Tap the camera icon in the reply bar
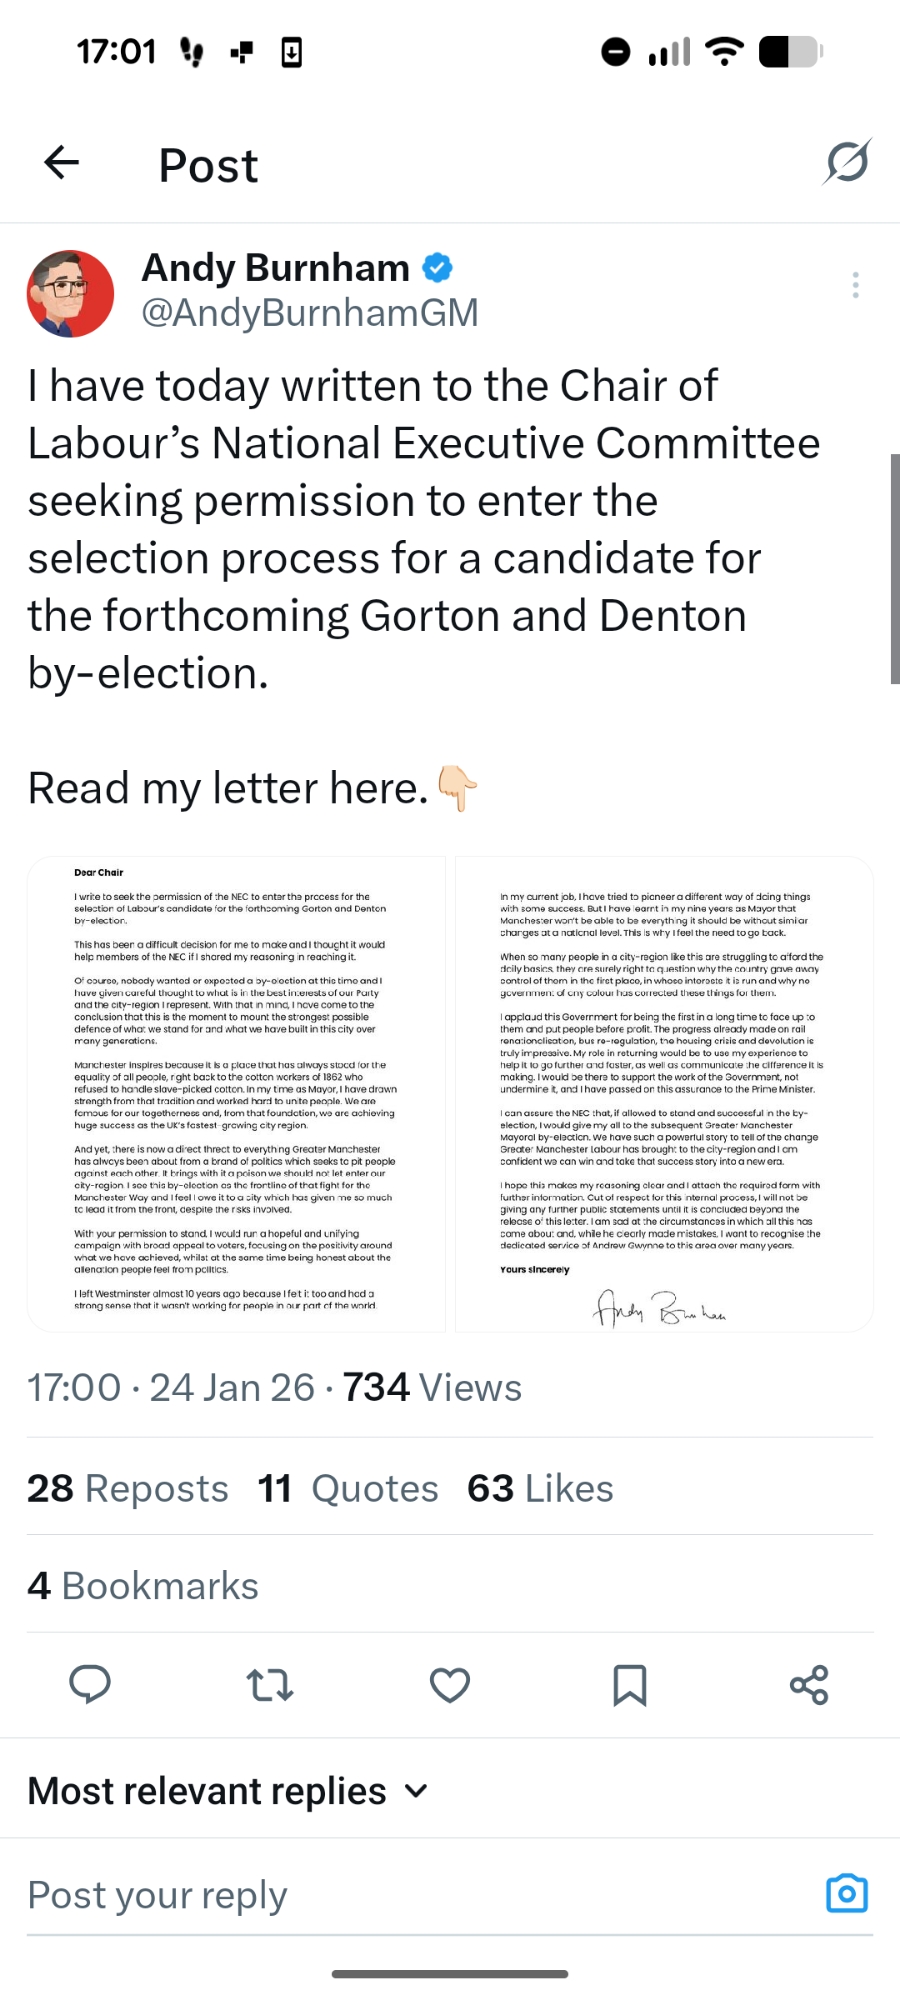 coord(846,1893)
